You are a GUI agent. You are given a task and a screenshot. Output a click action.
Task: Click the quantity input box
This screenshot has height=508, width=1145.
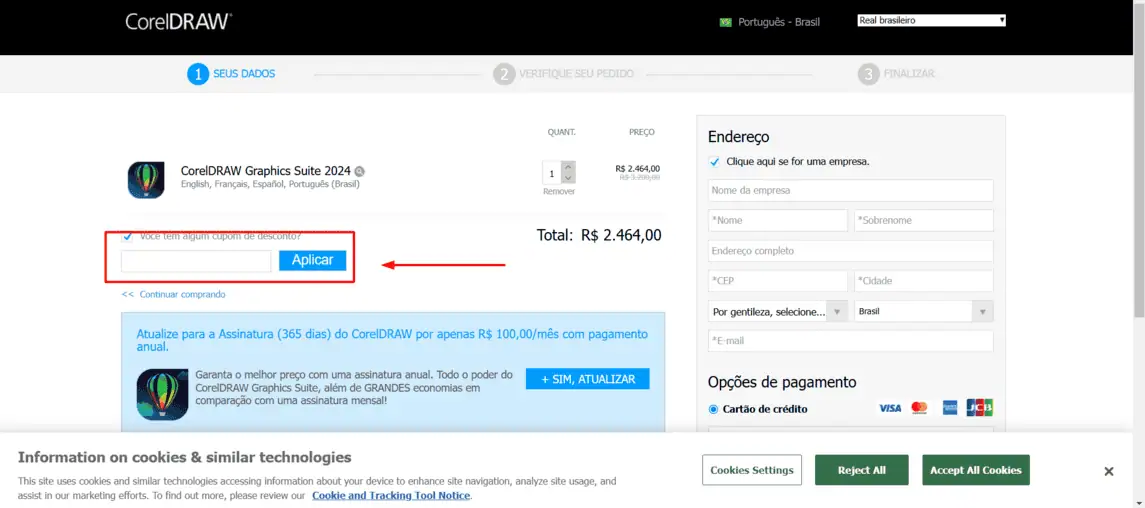point(551,174)
